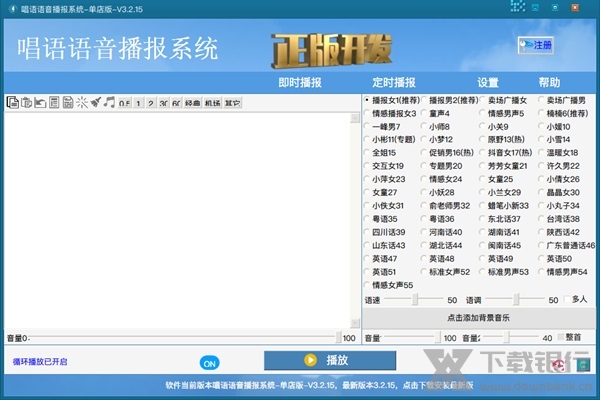Viewport: 600px width, 400px height.
Task: Select the 广东普通话46 voice
Action: (567, 245)
